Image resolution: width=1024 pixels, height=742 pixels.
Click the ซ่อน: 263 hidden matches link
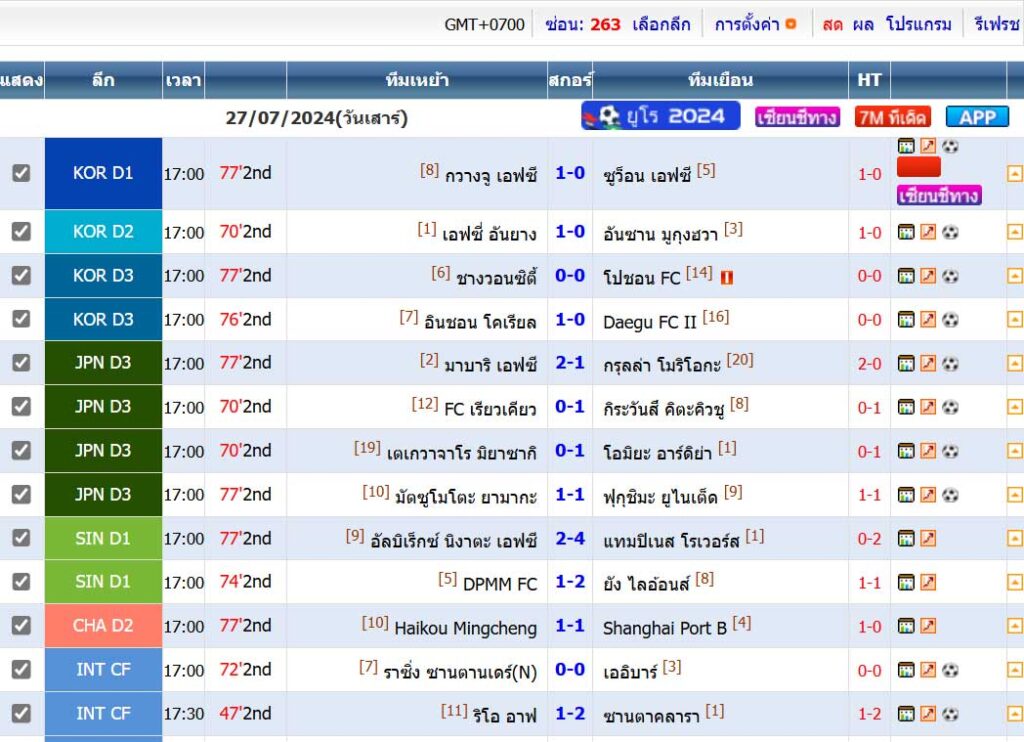tap(583, 24)
